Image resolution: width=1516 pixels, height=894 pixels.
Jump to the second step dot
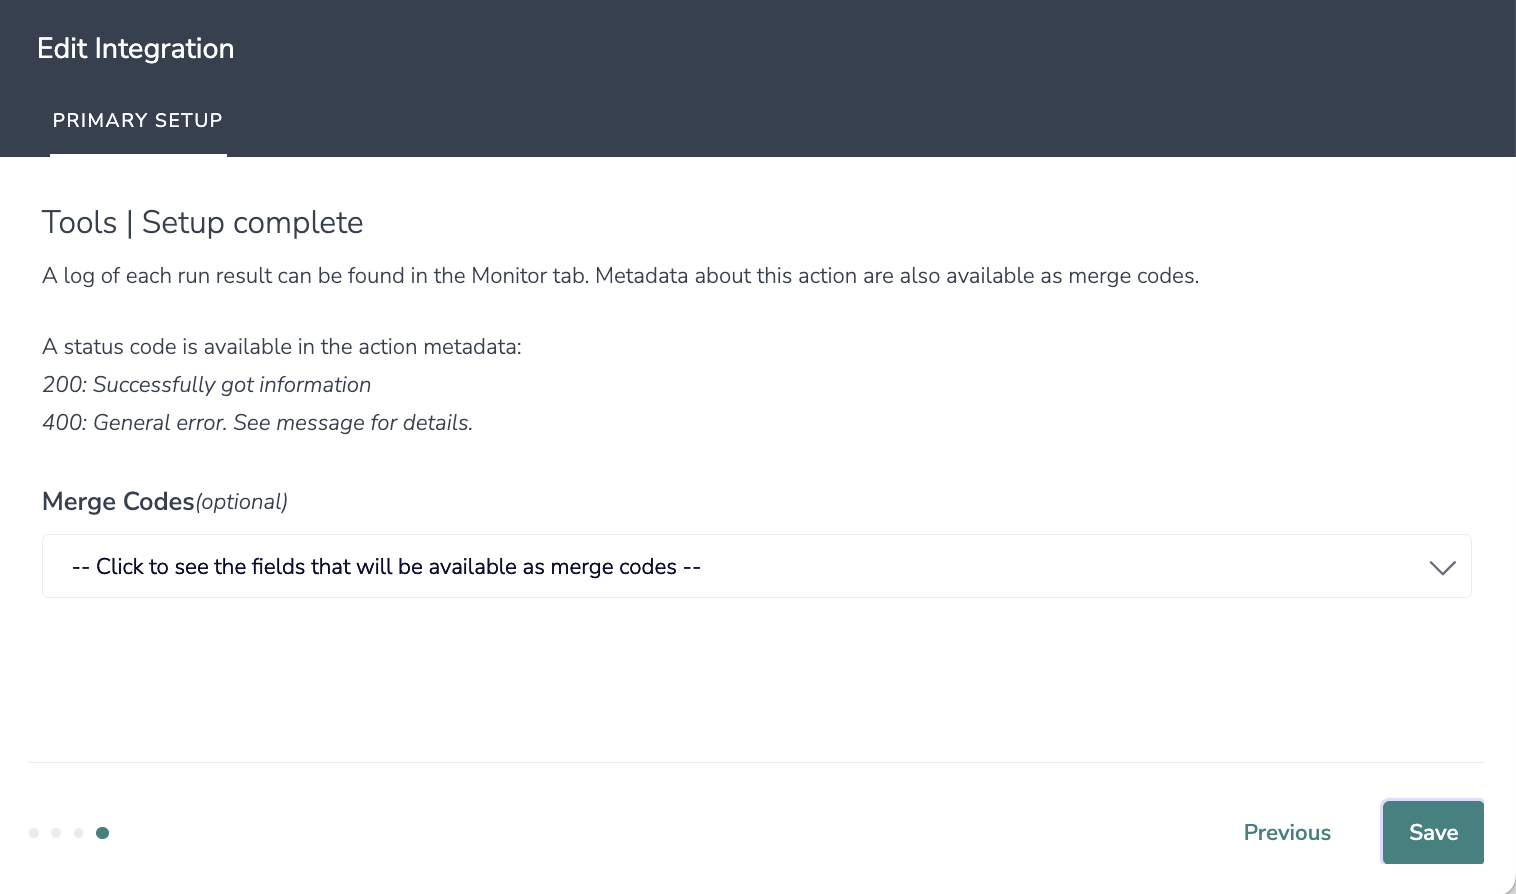56,833
